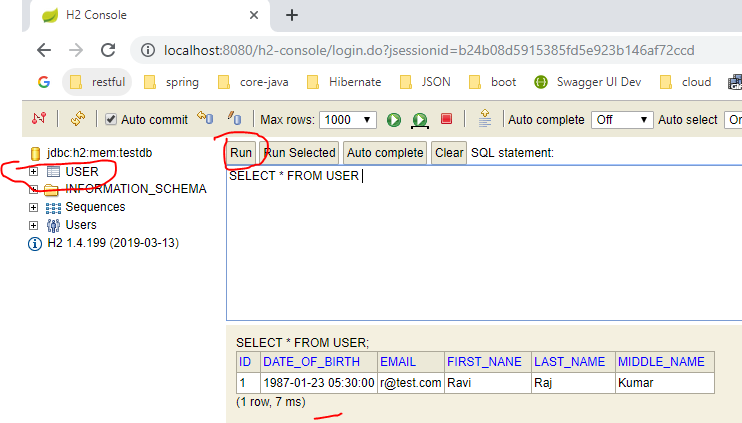Image resolution: width=742 pixels, height=423 pixels.
Task: Click the '(1 row, 7 ms)' result text
Action: tap(271, 402)
